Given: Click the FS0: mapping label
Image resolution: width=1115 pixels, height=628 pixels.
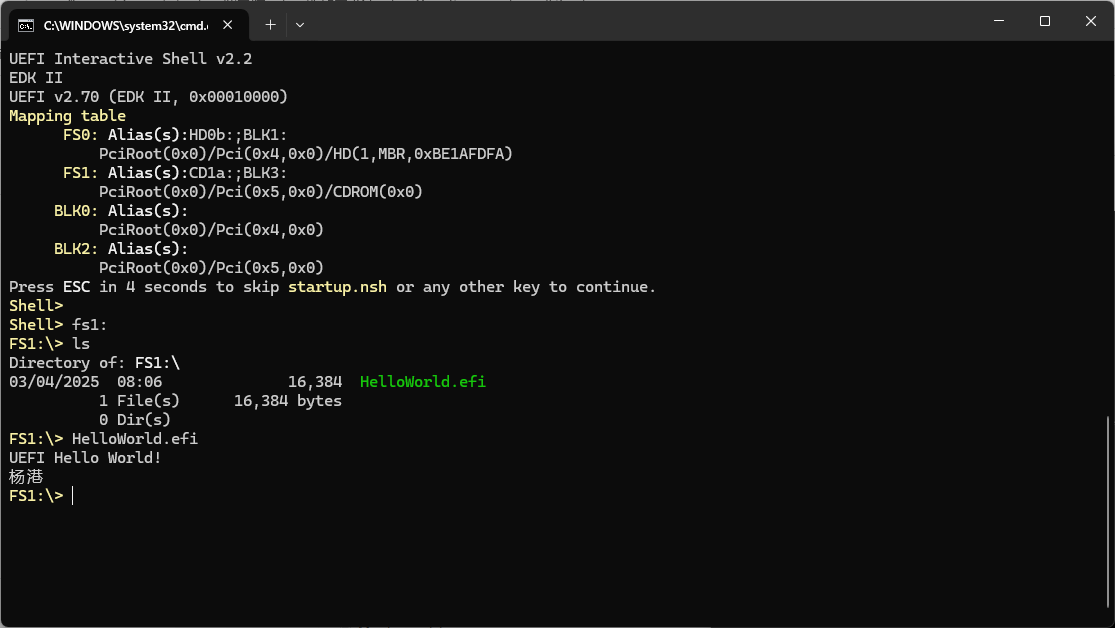Looking at the screenshot, I should click(x=80, y=135).
